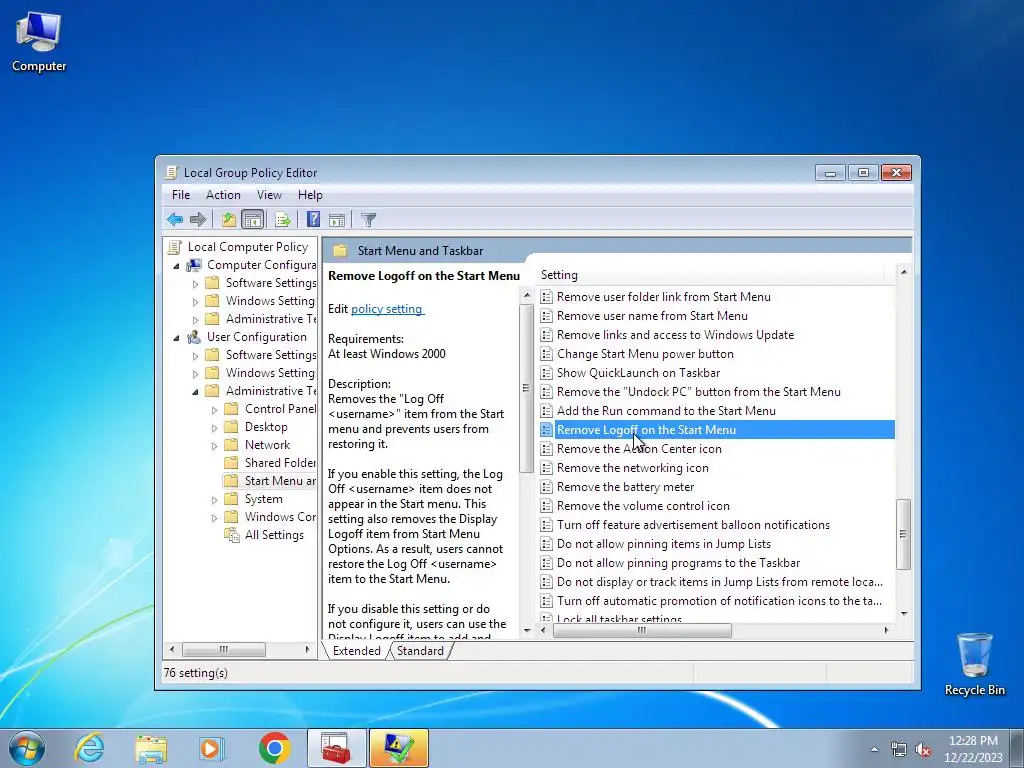
Task: Click the policy setting link
Action: [x=387, y=309]
